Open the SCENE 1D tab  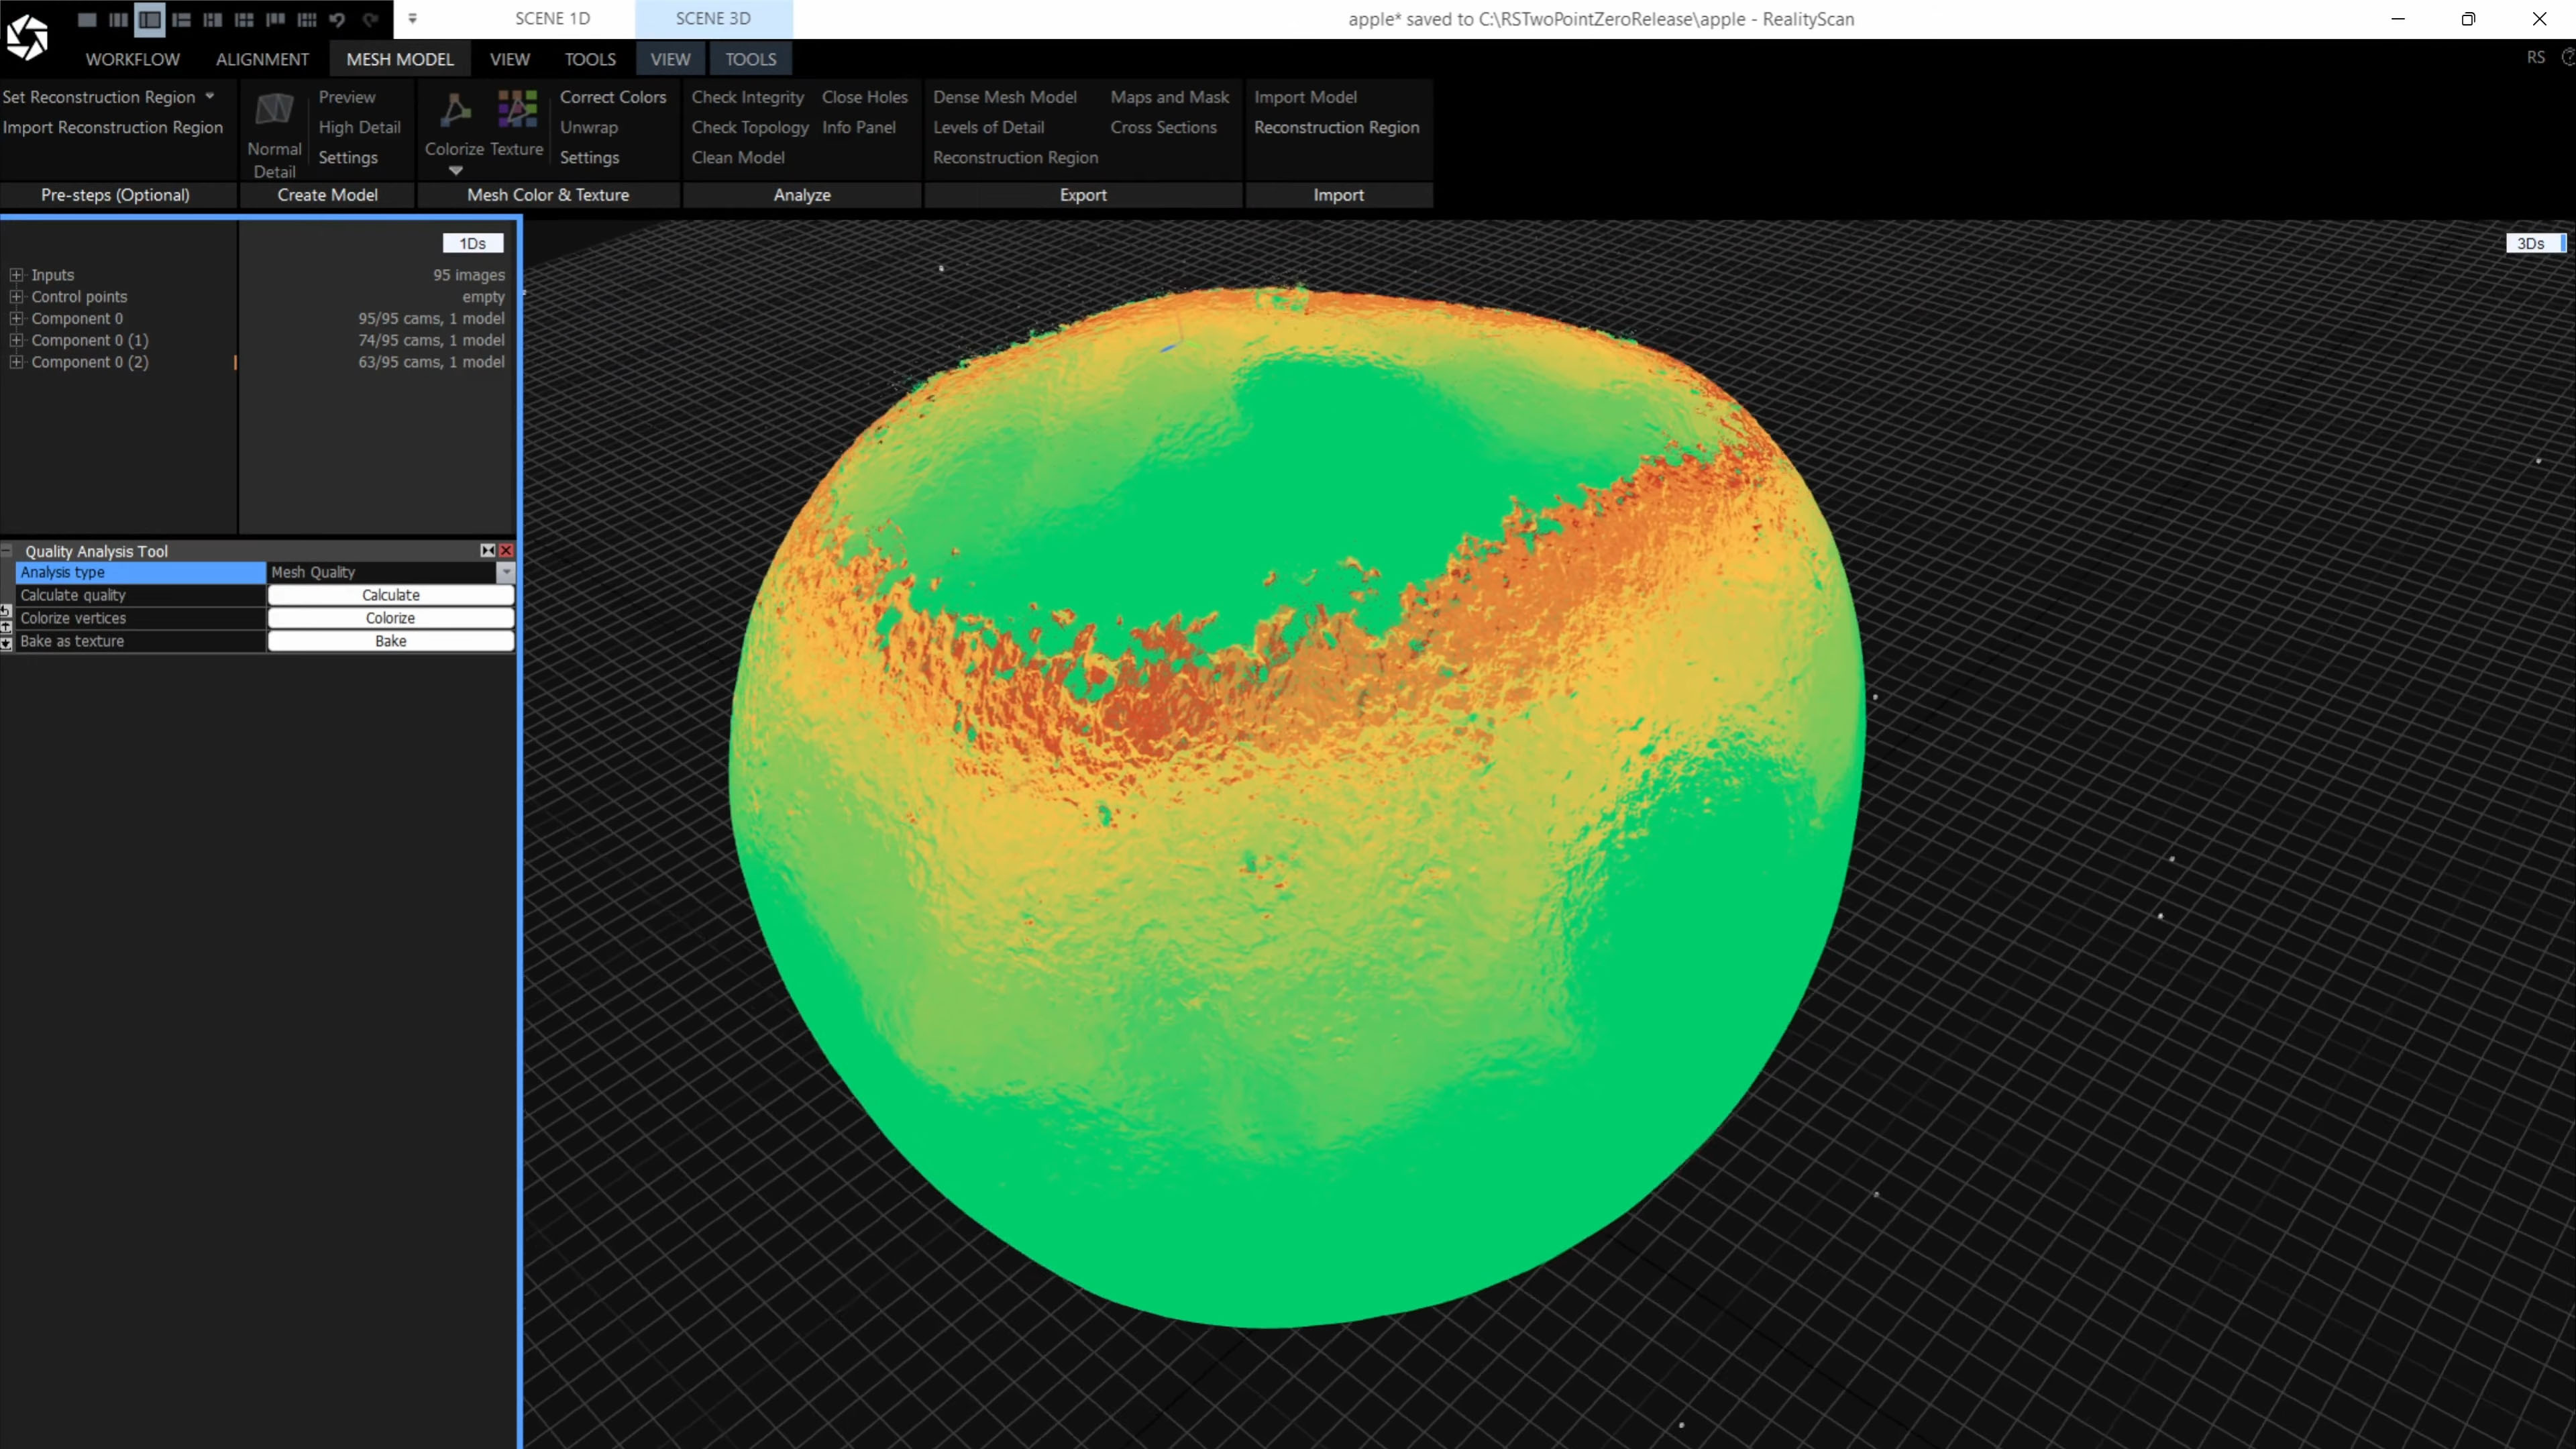[x=552, y=18]
